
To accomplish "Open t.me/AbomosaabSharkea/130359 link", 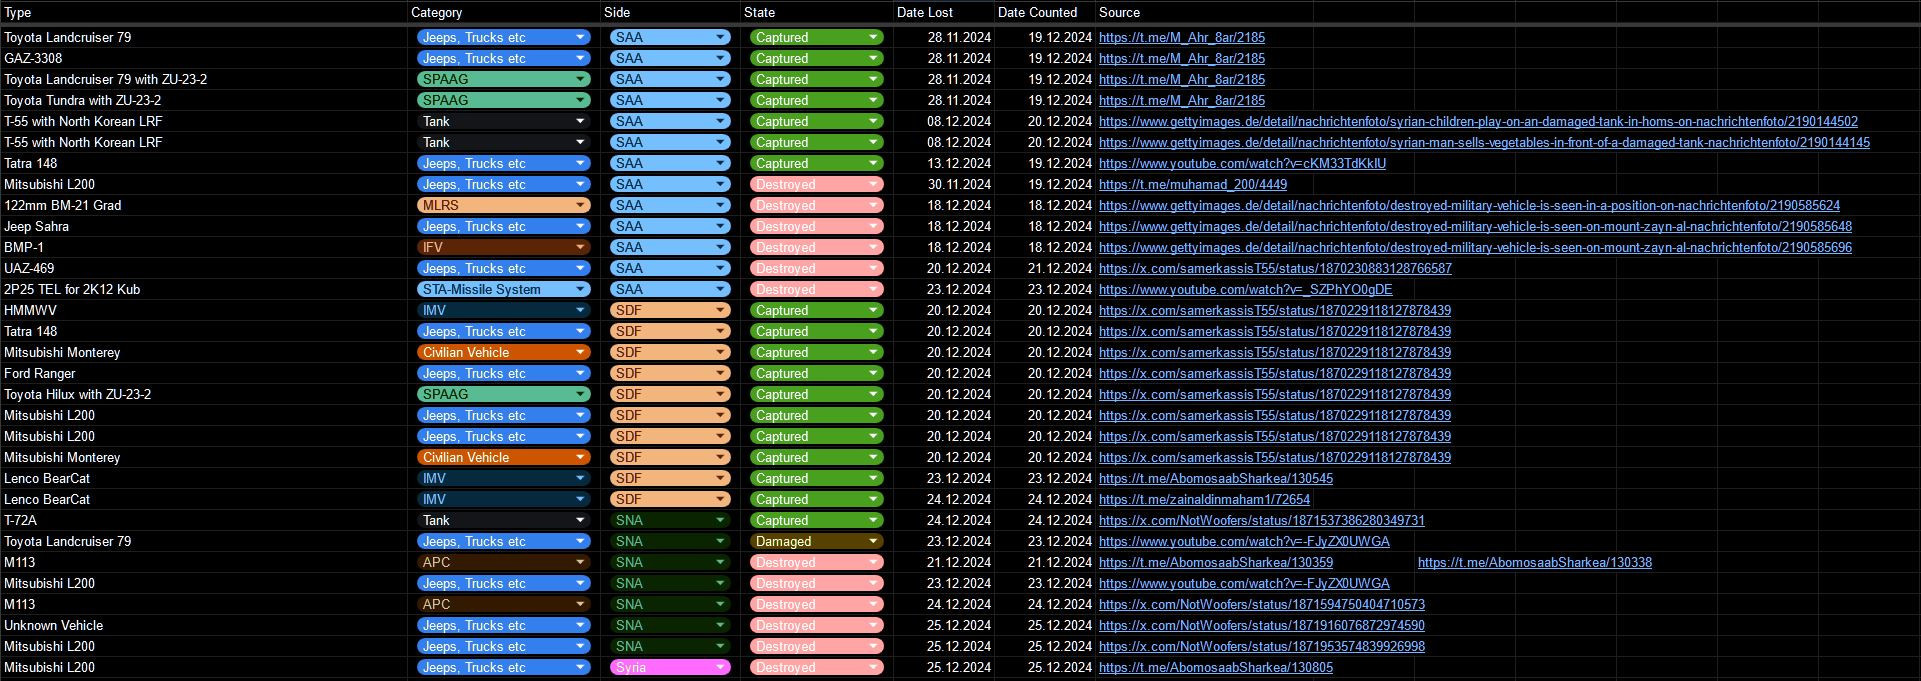I will (x=1216, y=562).
